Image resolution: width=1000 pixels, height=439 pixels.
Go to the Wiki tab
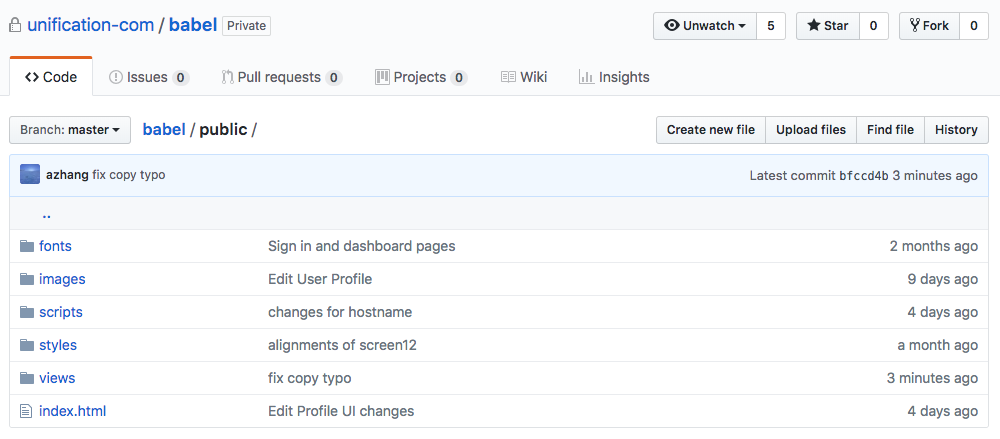(x=524, y=78)
